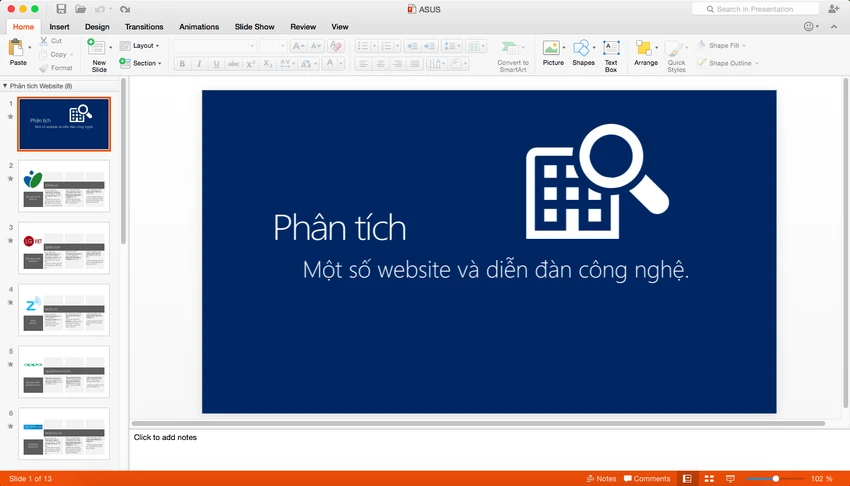Screen dimensions: 850x486
Task: Toggle Subscript formatting
Action: pyautogui.click(x=268, y=64)
